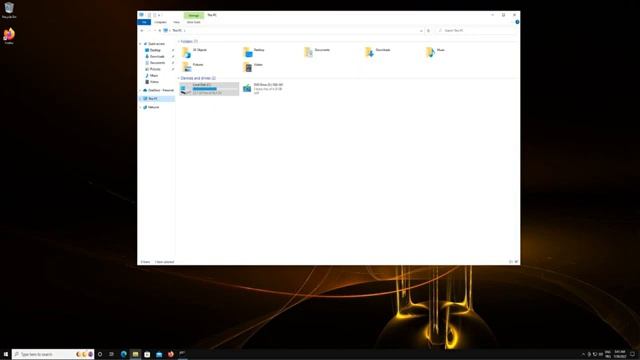This screenshot has height=360, width=640.
Task: Open the Downloads folder in main pane
Action: [x=378, y=52]
